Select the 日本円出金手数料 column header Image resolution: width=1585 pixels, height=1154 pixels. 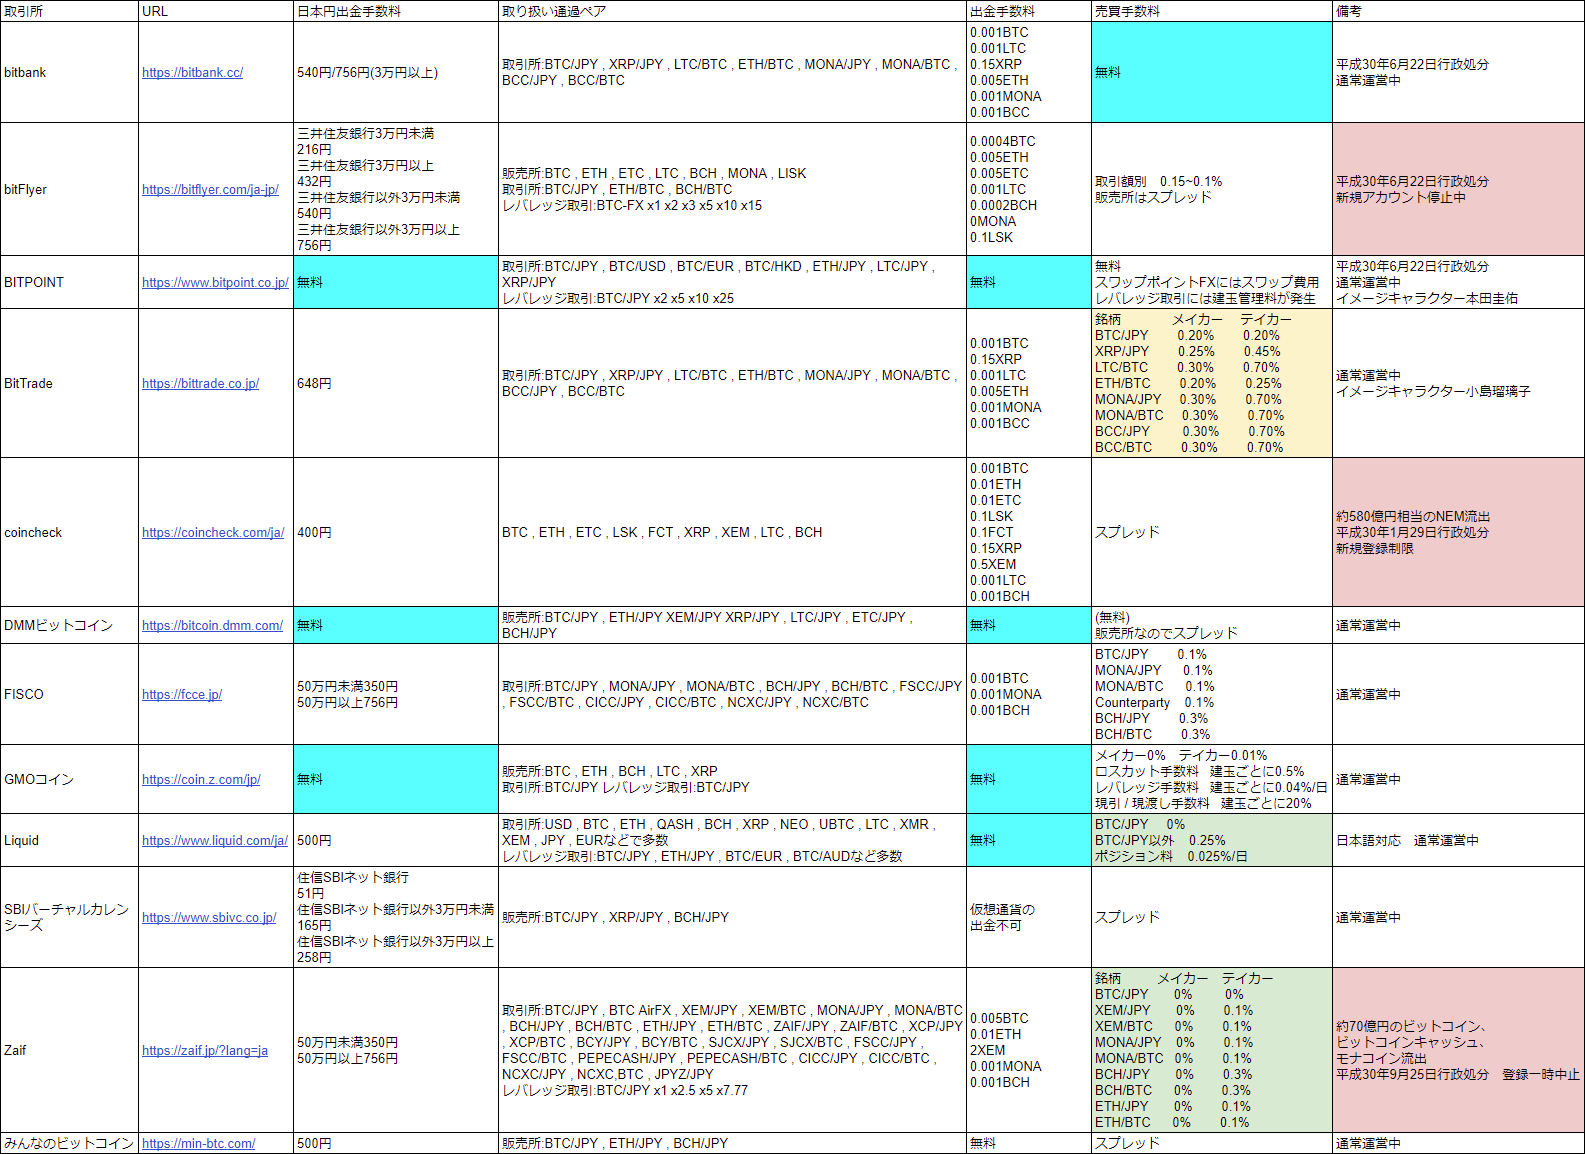[395, 11]
